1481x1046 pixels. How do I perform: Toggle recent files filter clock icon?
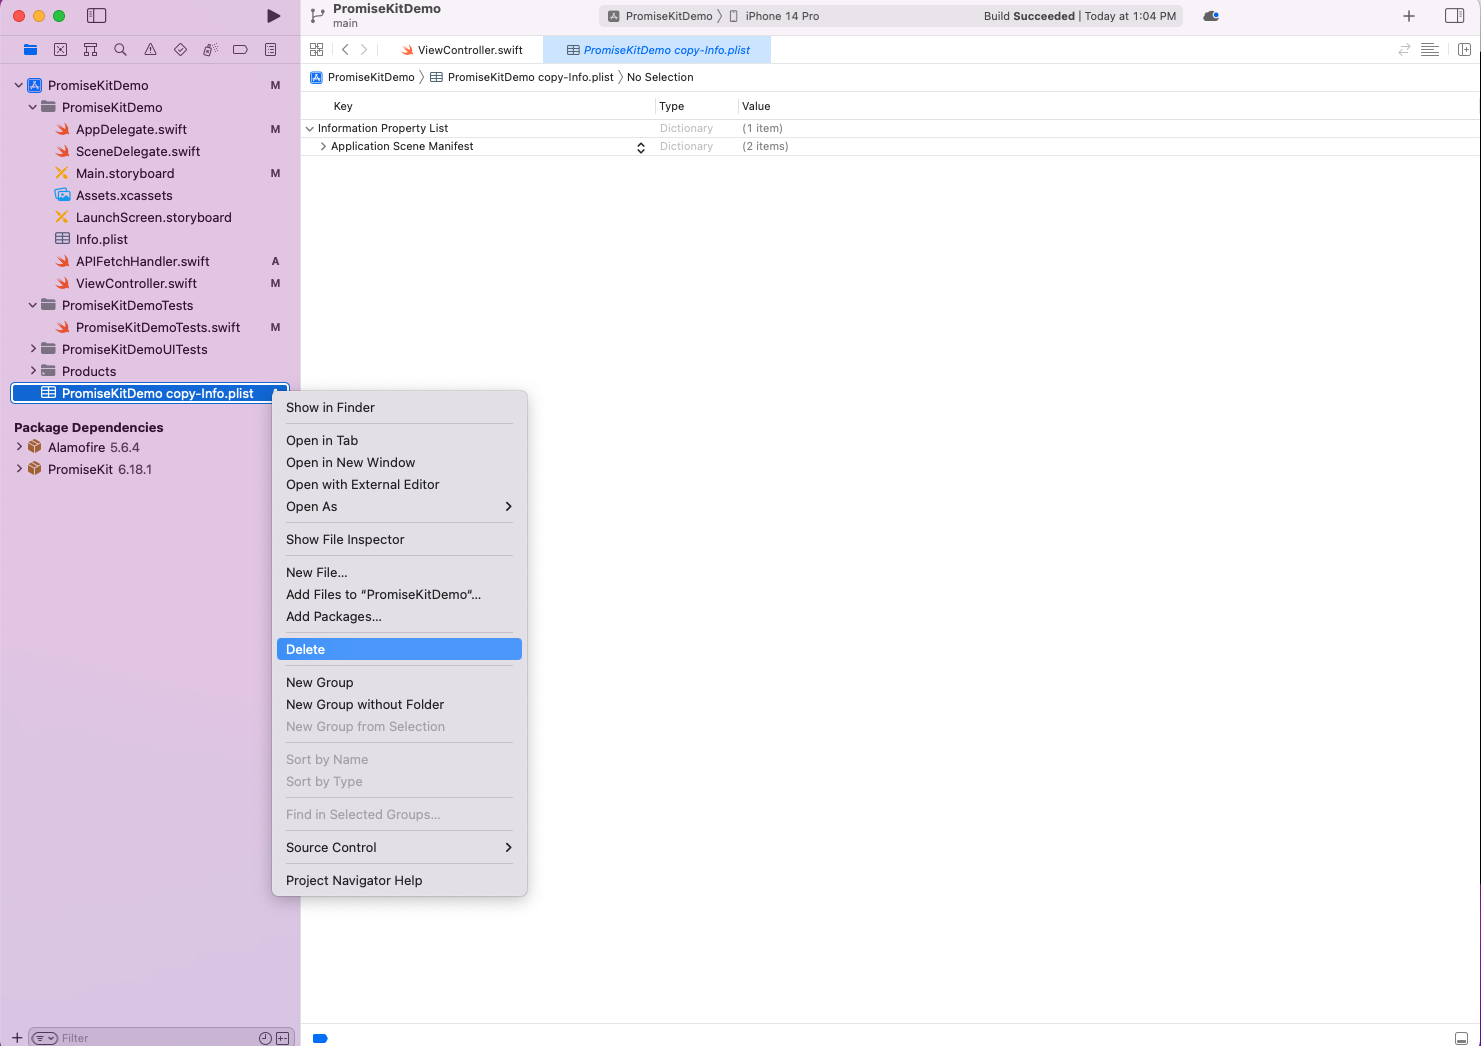pos(265,1038)
